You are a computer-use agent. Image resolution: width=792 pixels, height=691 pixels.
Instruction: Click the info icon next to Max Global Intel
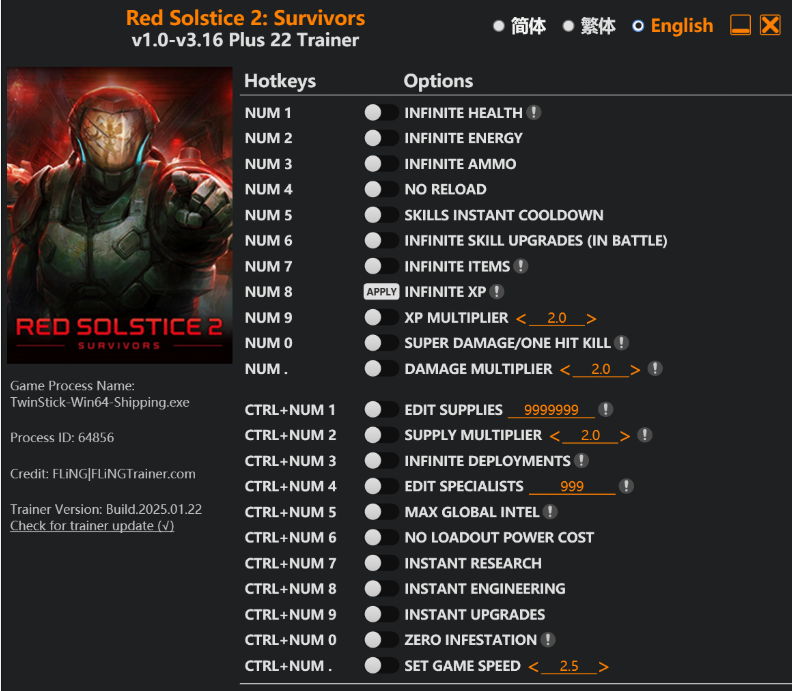pos(550,512)
